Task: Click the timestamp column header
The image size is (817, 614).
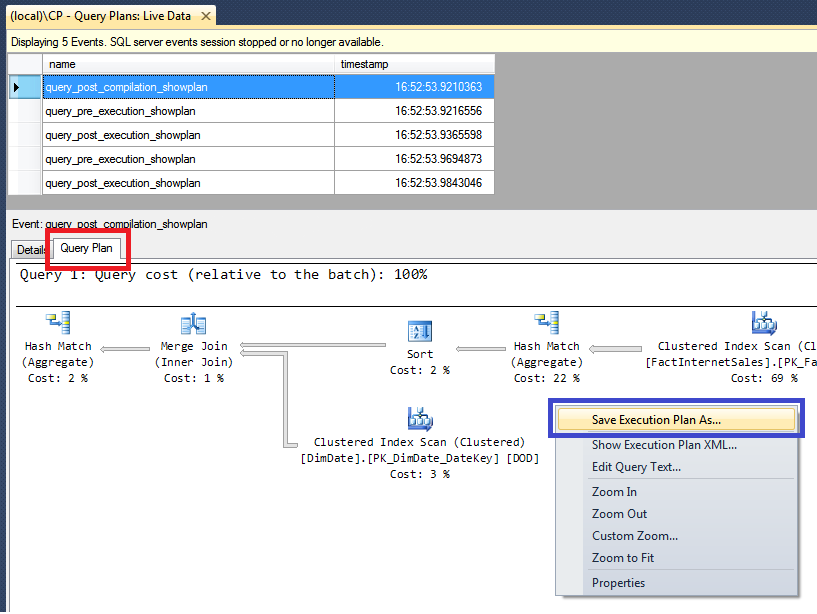Action: (x=414, y=64)
